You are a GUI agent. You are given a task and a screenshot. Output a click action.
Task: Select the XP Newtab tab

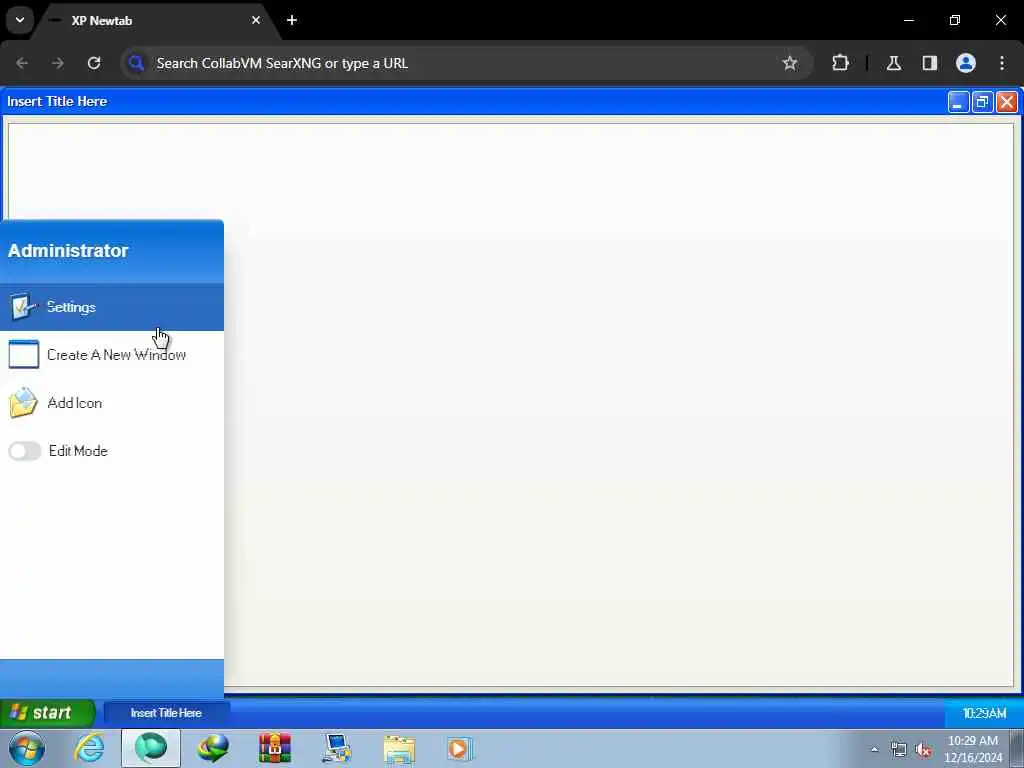[x=153, y=21]
